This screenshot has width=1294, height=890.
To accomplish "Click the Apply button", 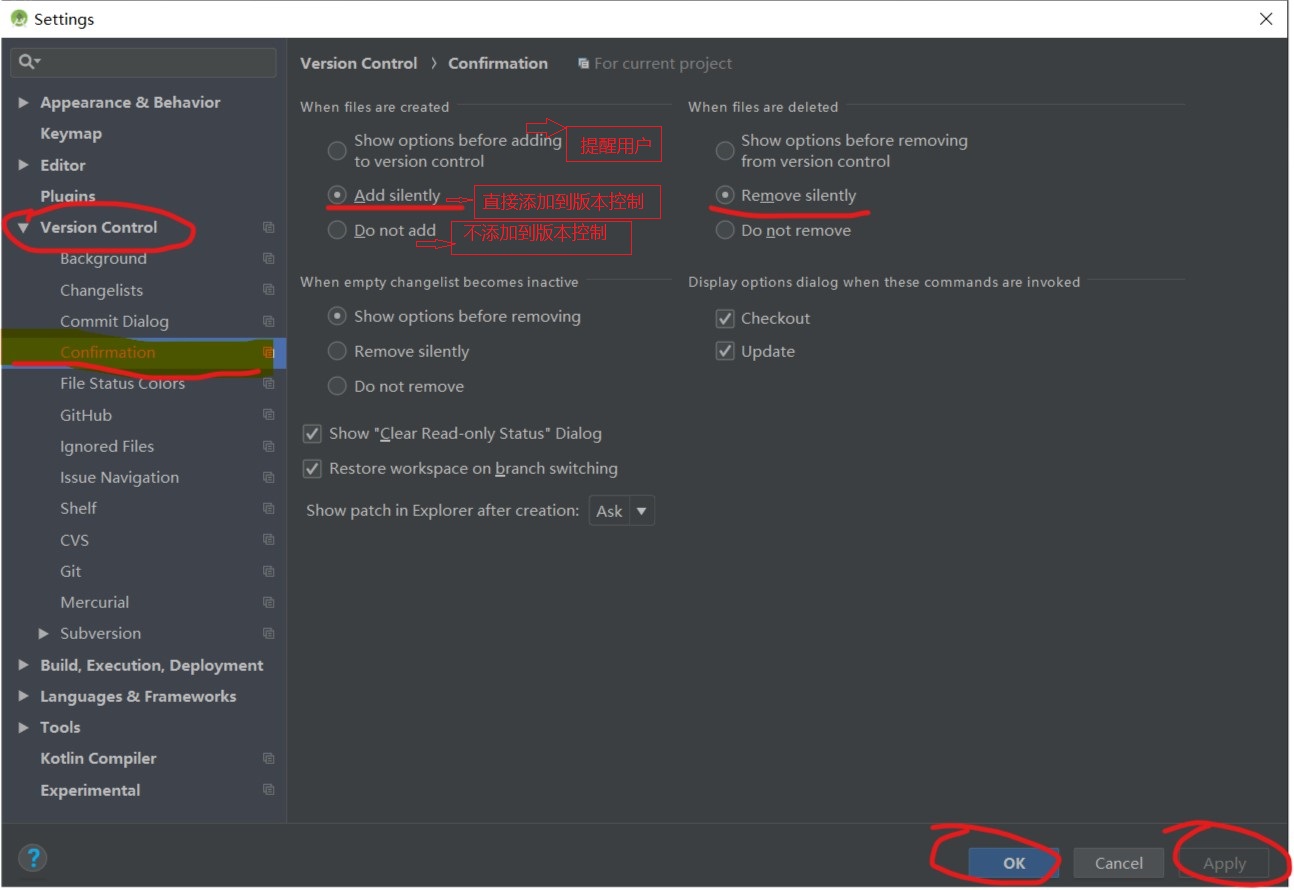I will (1224, 863).
